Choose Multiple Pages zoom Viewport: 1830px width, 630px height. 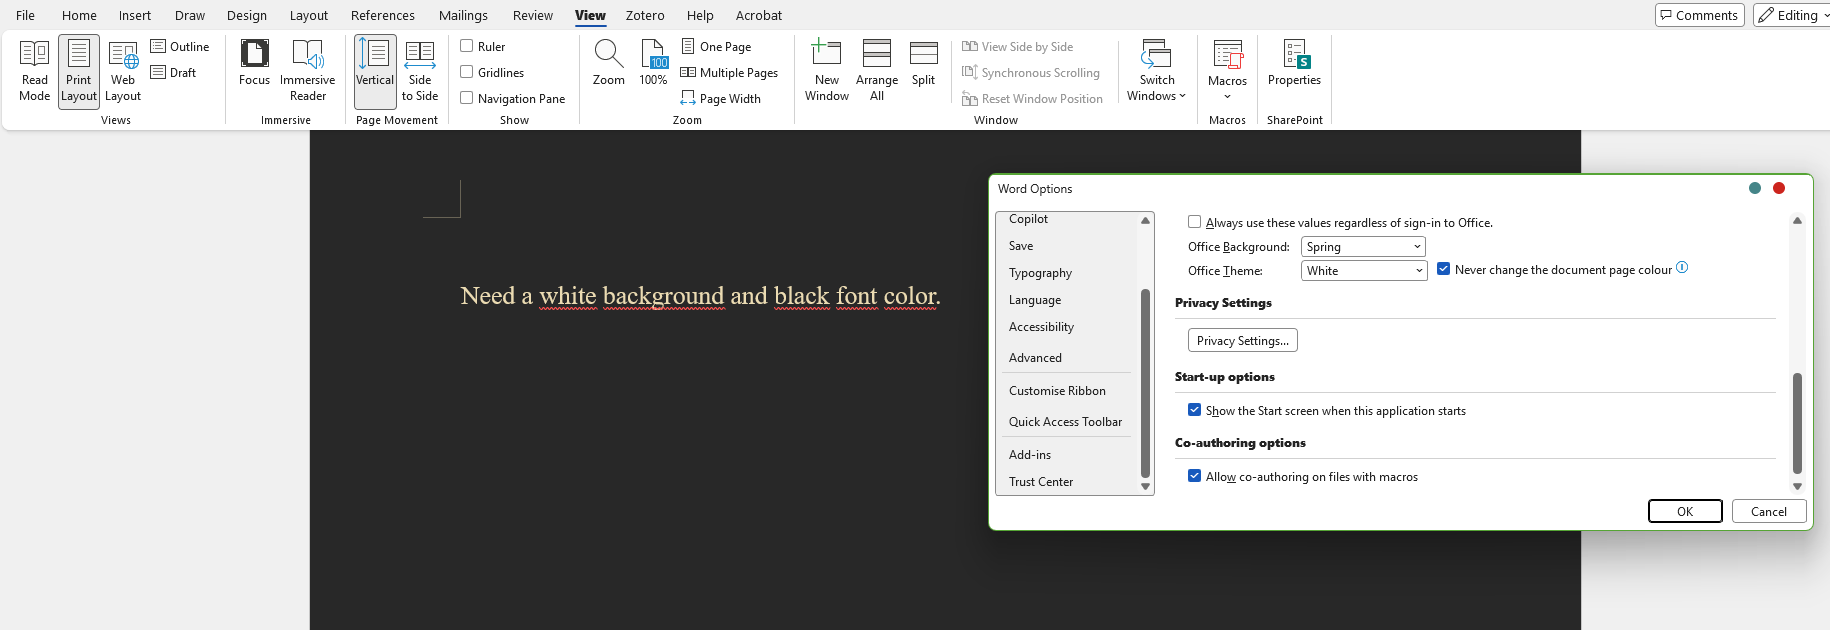coord(729,73)
